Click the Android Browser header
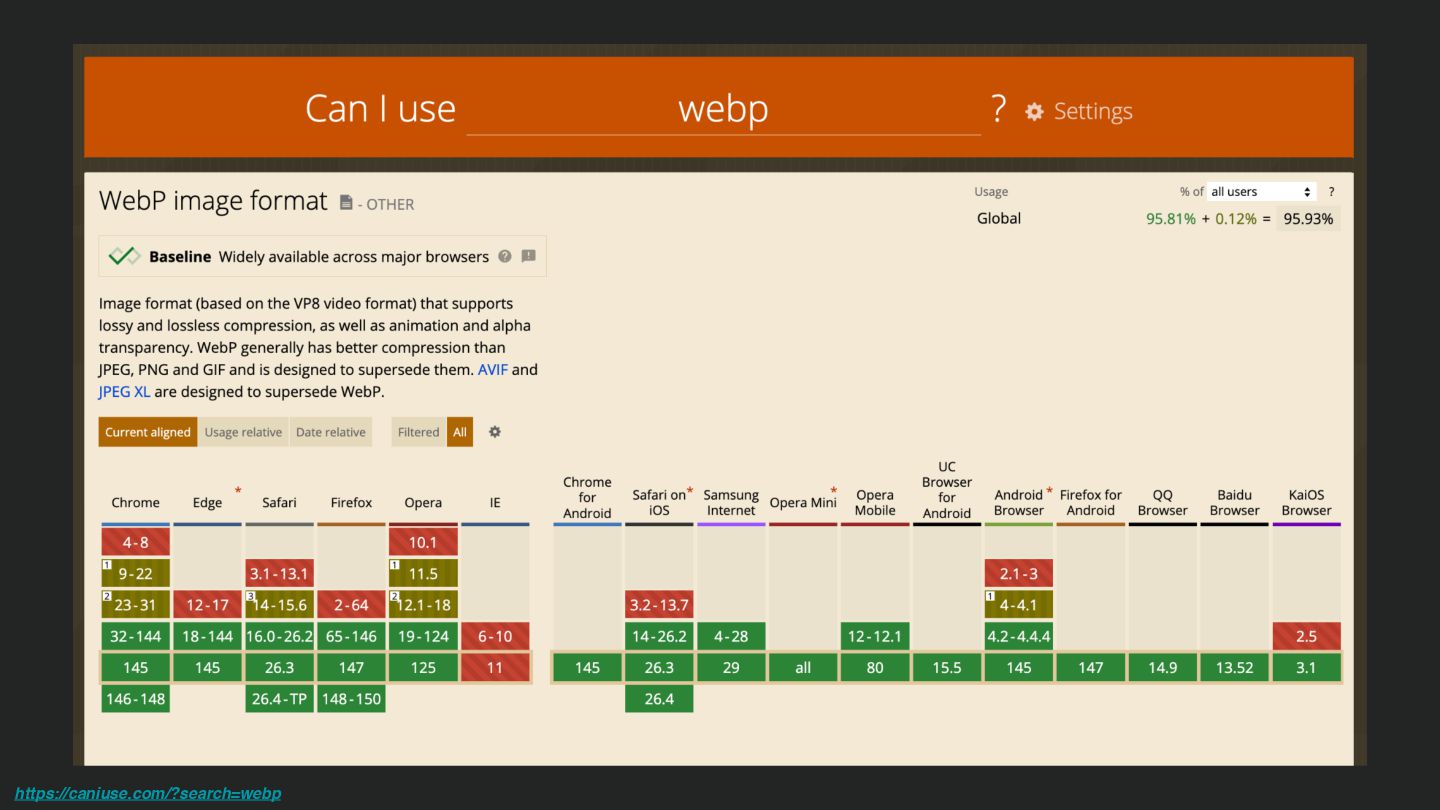This screenshot has height=810, width=1440. pos(1019,502)
